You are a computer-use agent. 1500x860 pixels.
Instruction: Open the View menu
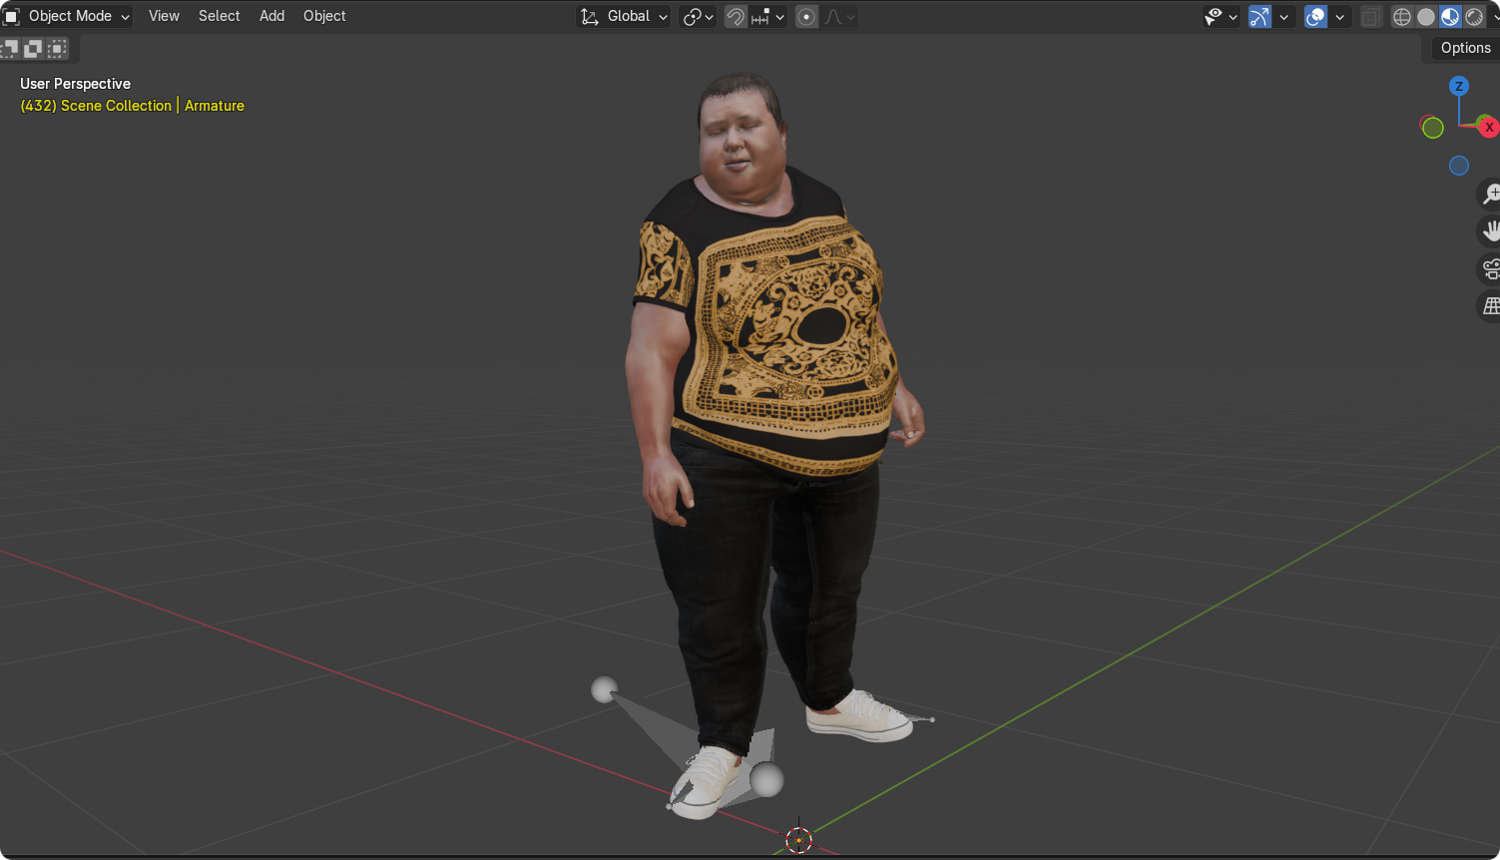(164, 16)
